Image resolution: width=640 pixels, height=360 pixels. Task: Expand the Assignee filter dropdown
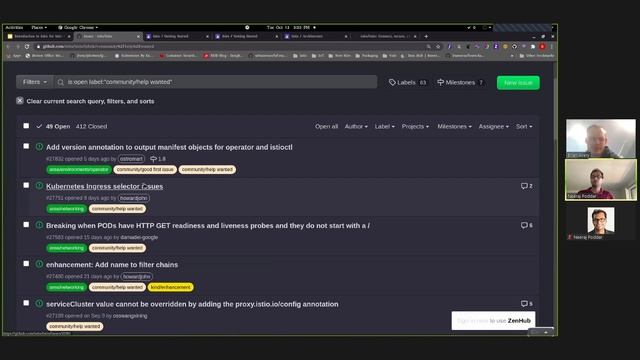click(493, 127)
